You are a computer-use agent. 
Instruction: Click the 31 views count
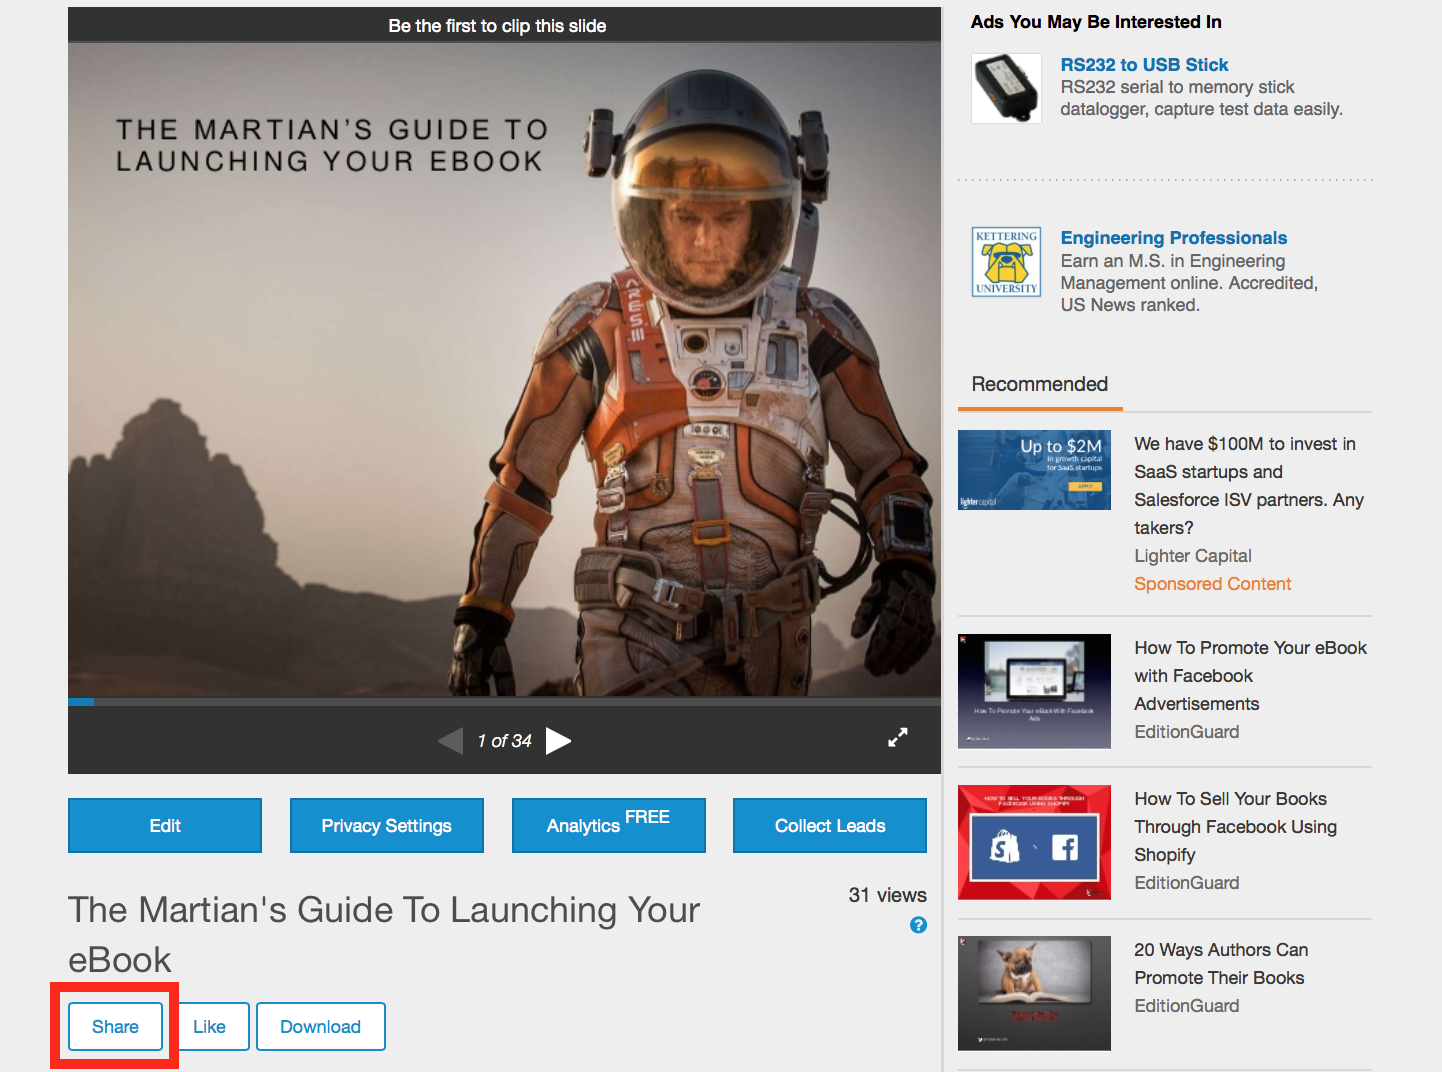pyautogui.click(x=888, y=895)
